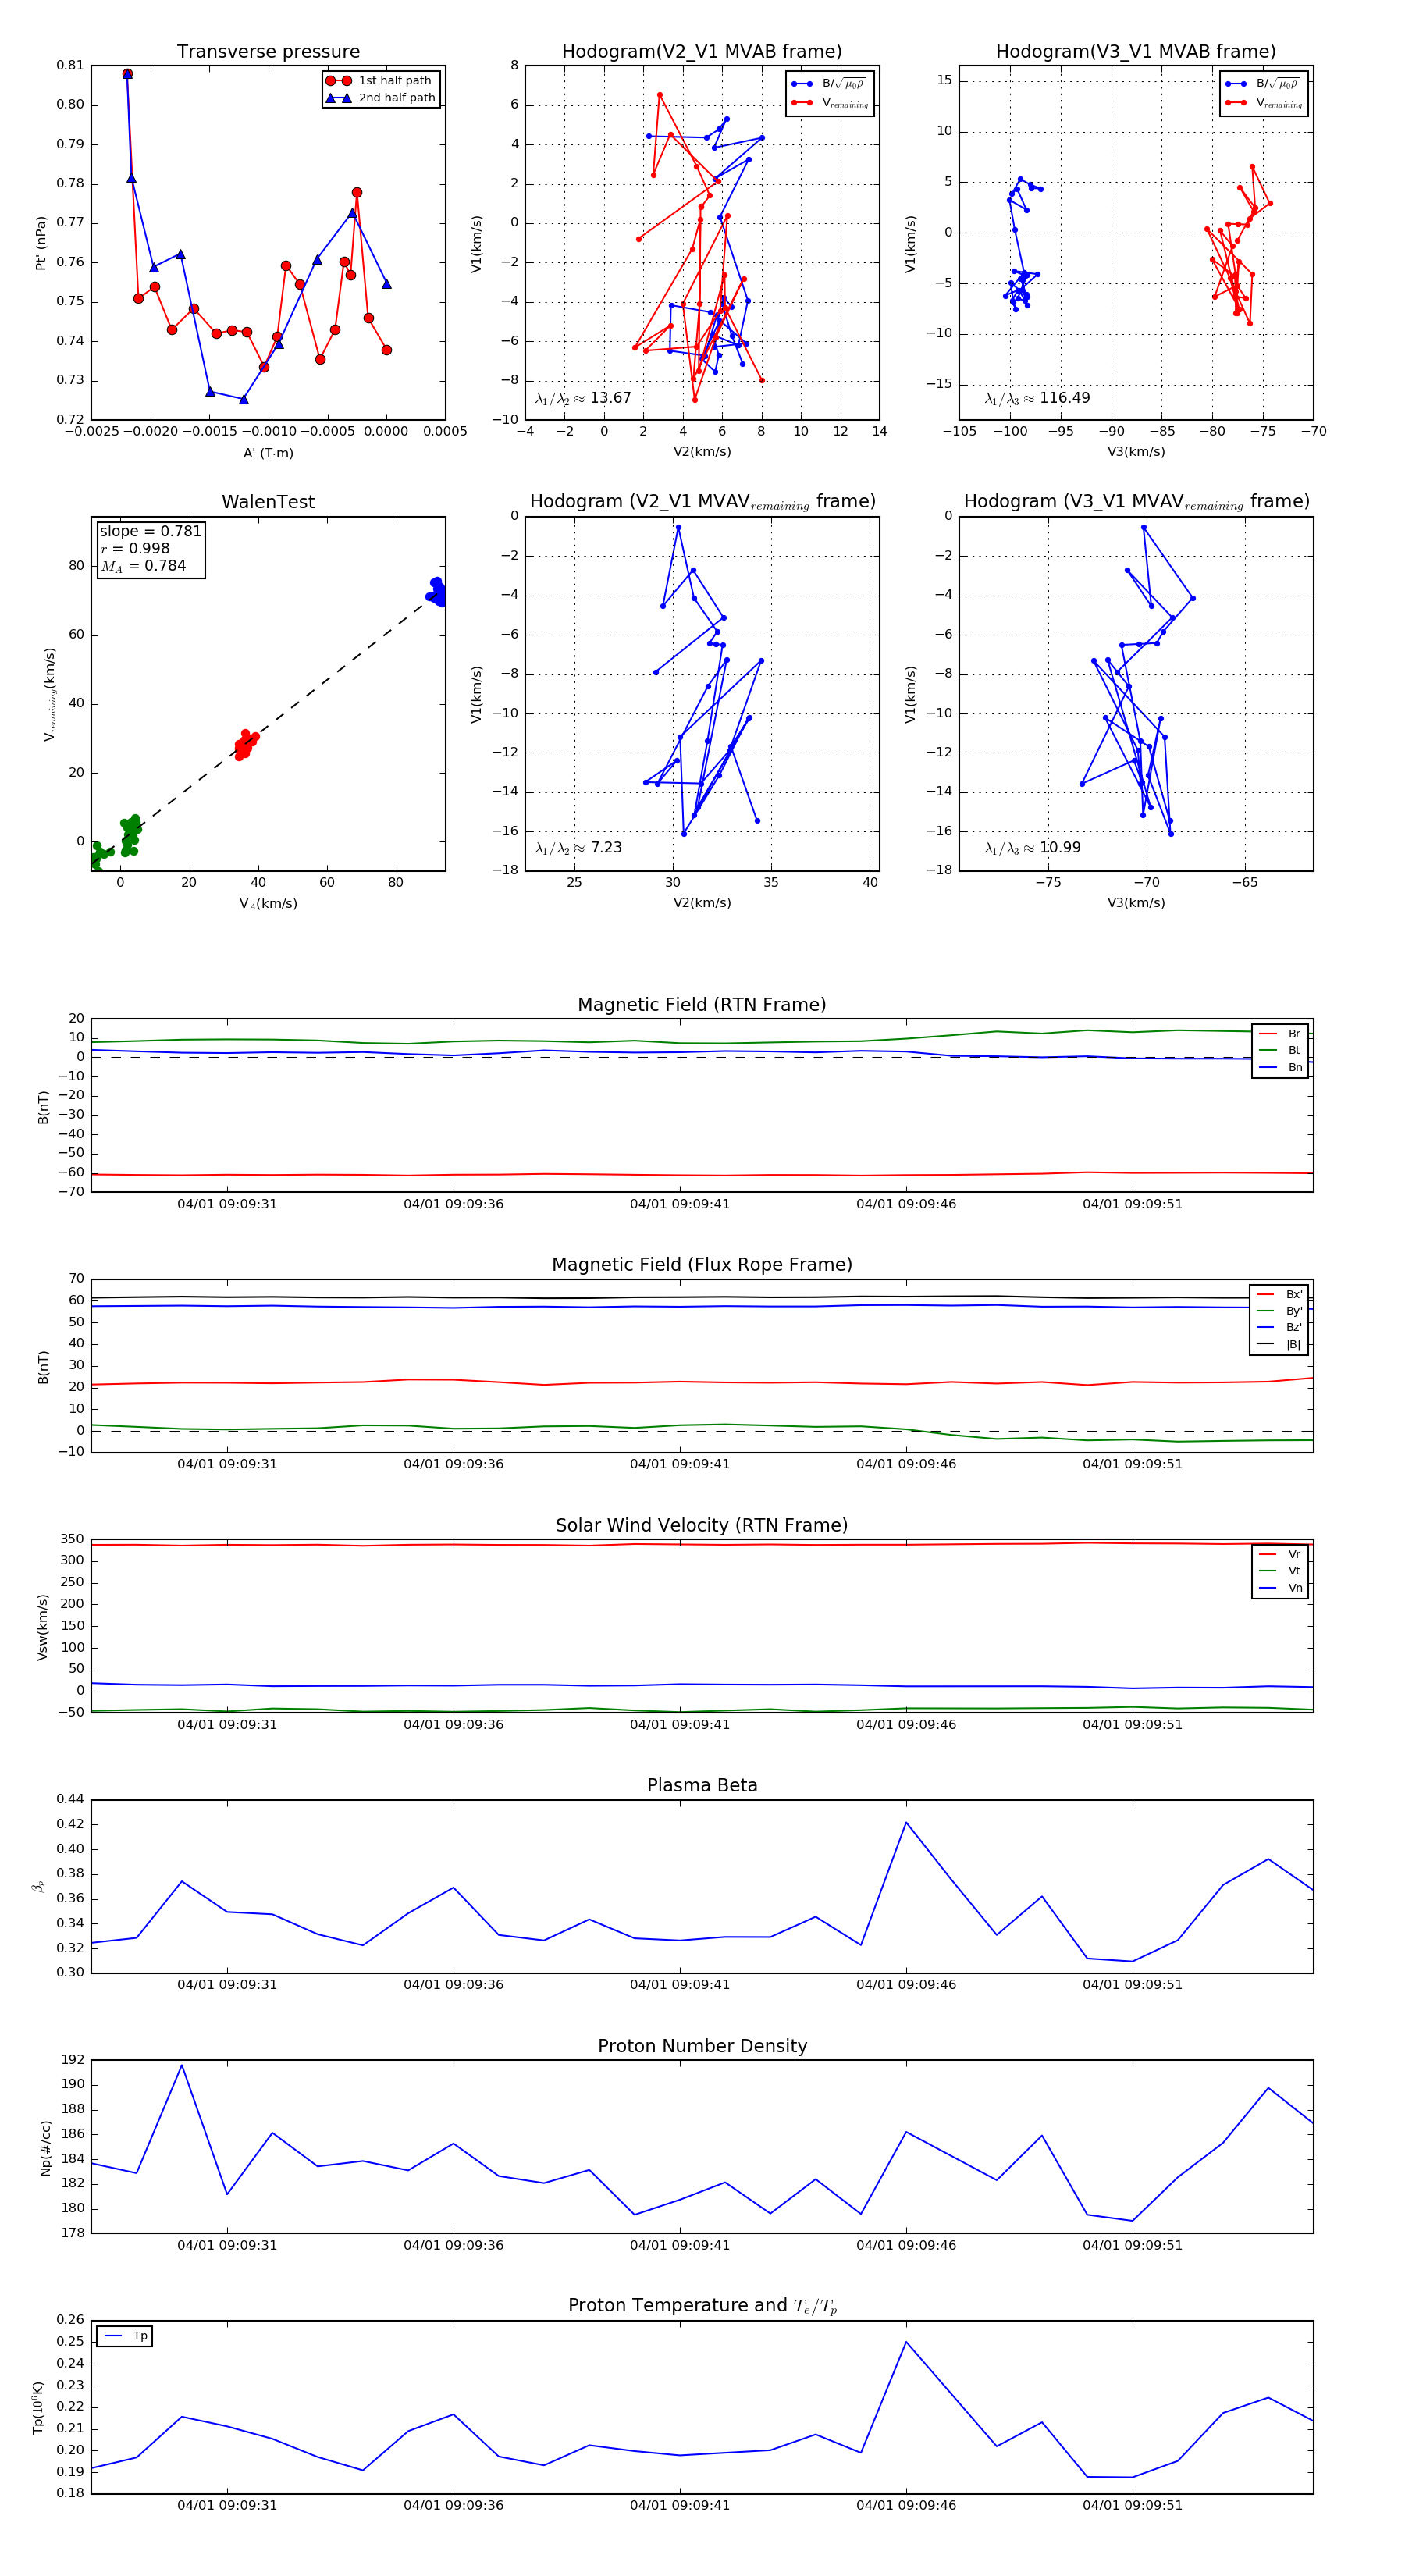The width and height of the screenshot is (1405, 2576).
Task: Click 'slope = 0.781' annotation
Action: pos(150,531)
